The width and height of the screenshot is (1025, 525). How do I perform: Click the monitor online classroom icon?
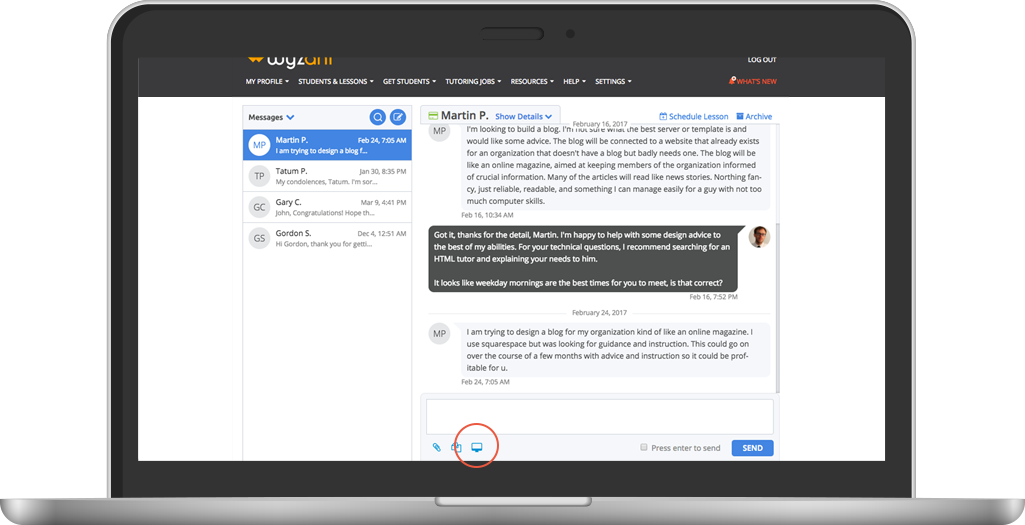click(x=477, y=447)
